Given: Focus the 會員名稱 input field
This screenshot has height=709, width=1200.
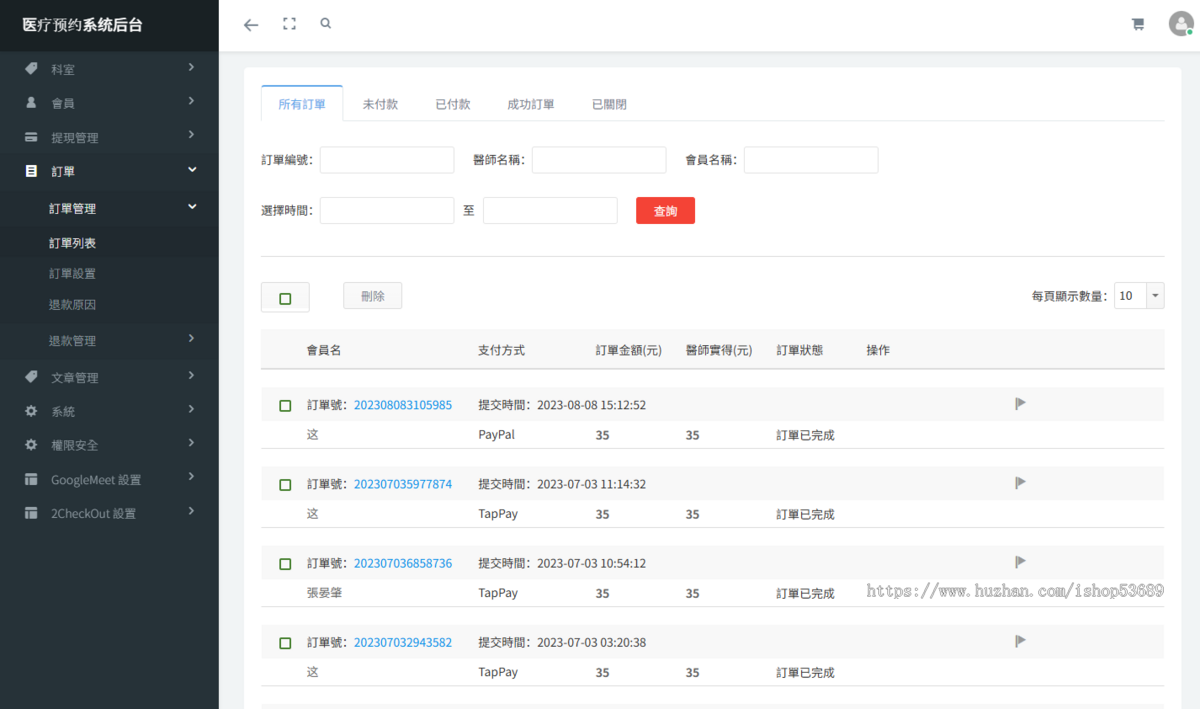Looking at the screenshot, I should click(811, 160).
